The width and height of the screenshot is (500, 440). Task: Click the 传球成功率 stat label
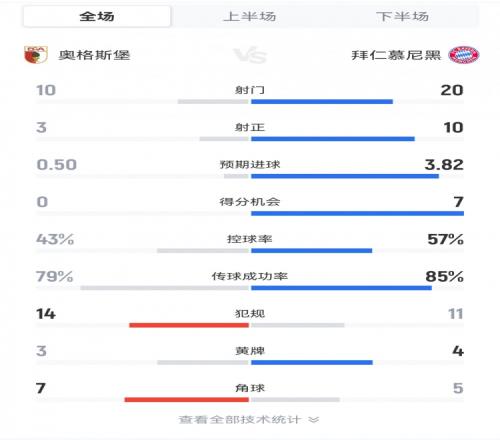click(x=250, y=276)
